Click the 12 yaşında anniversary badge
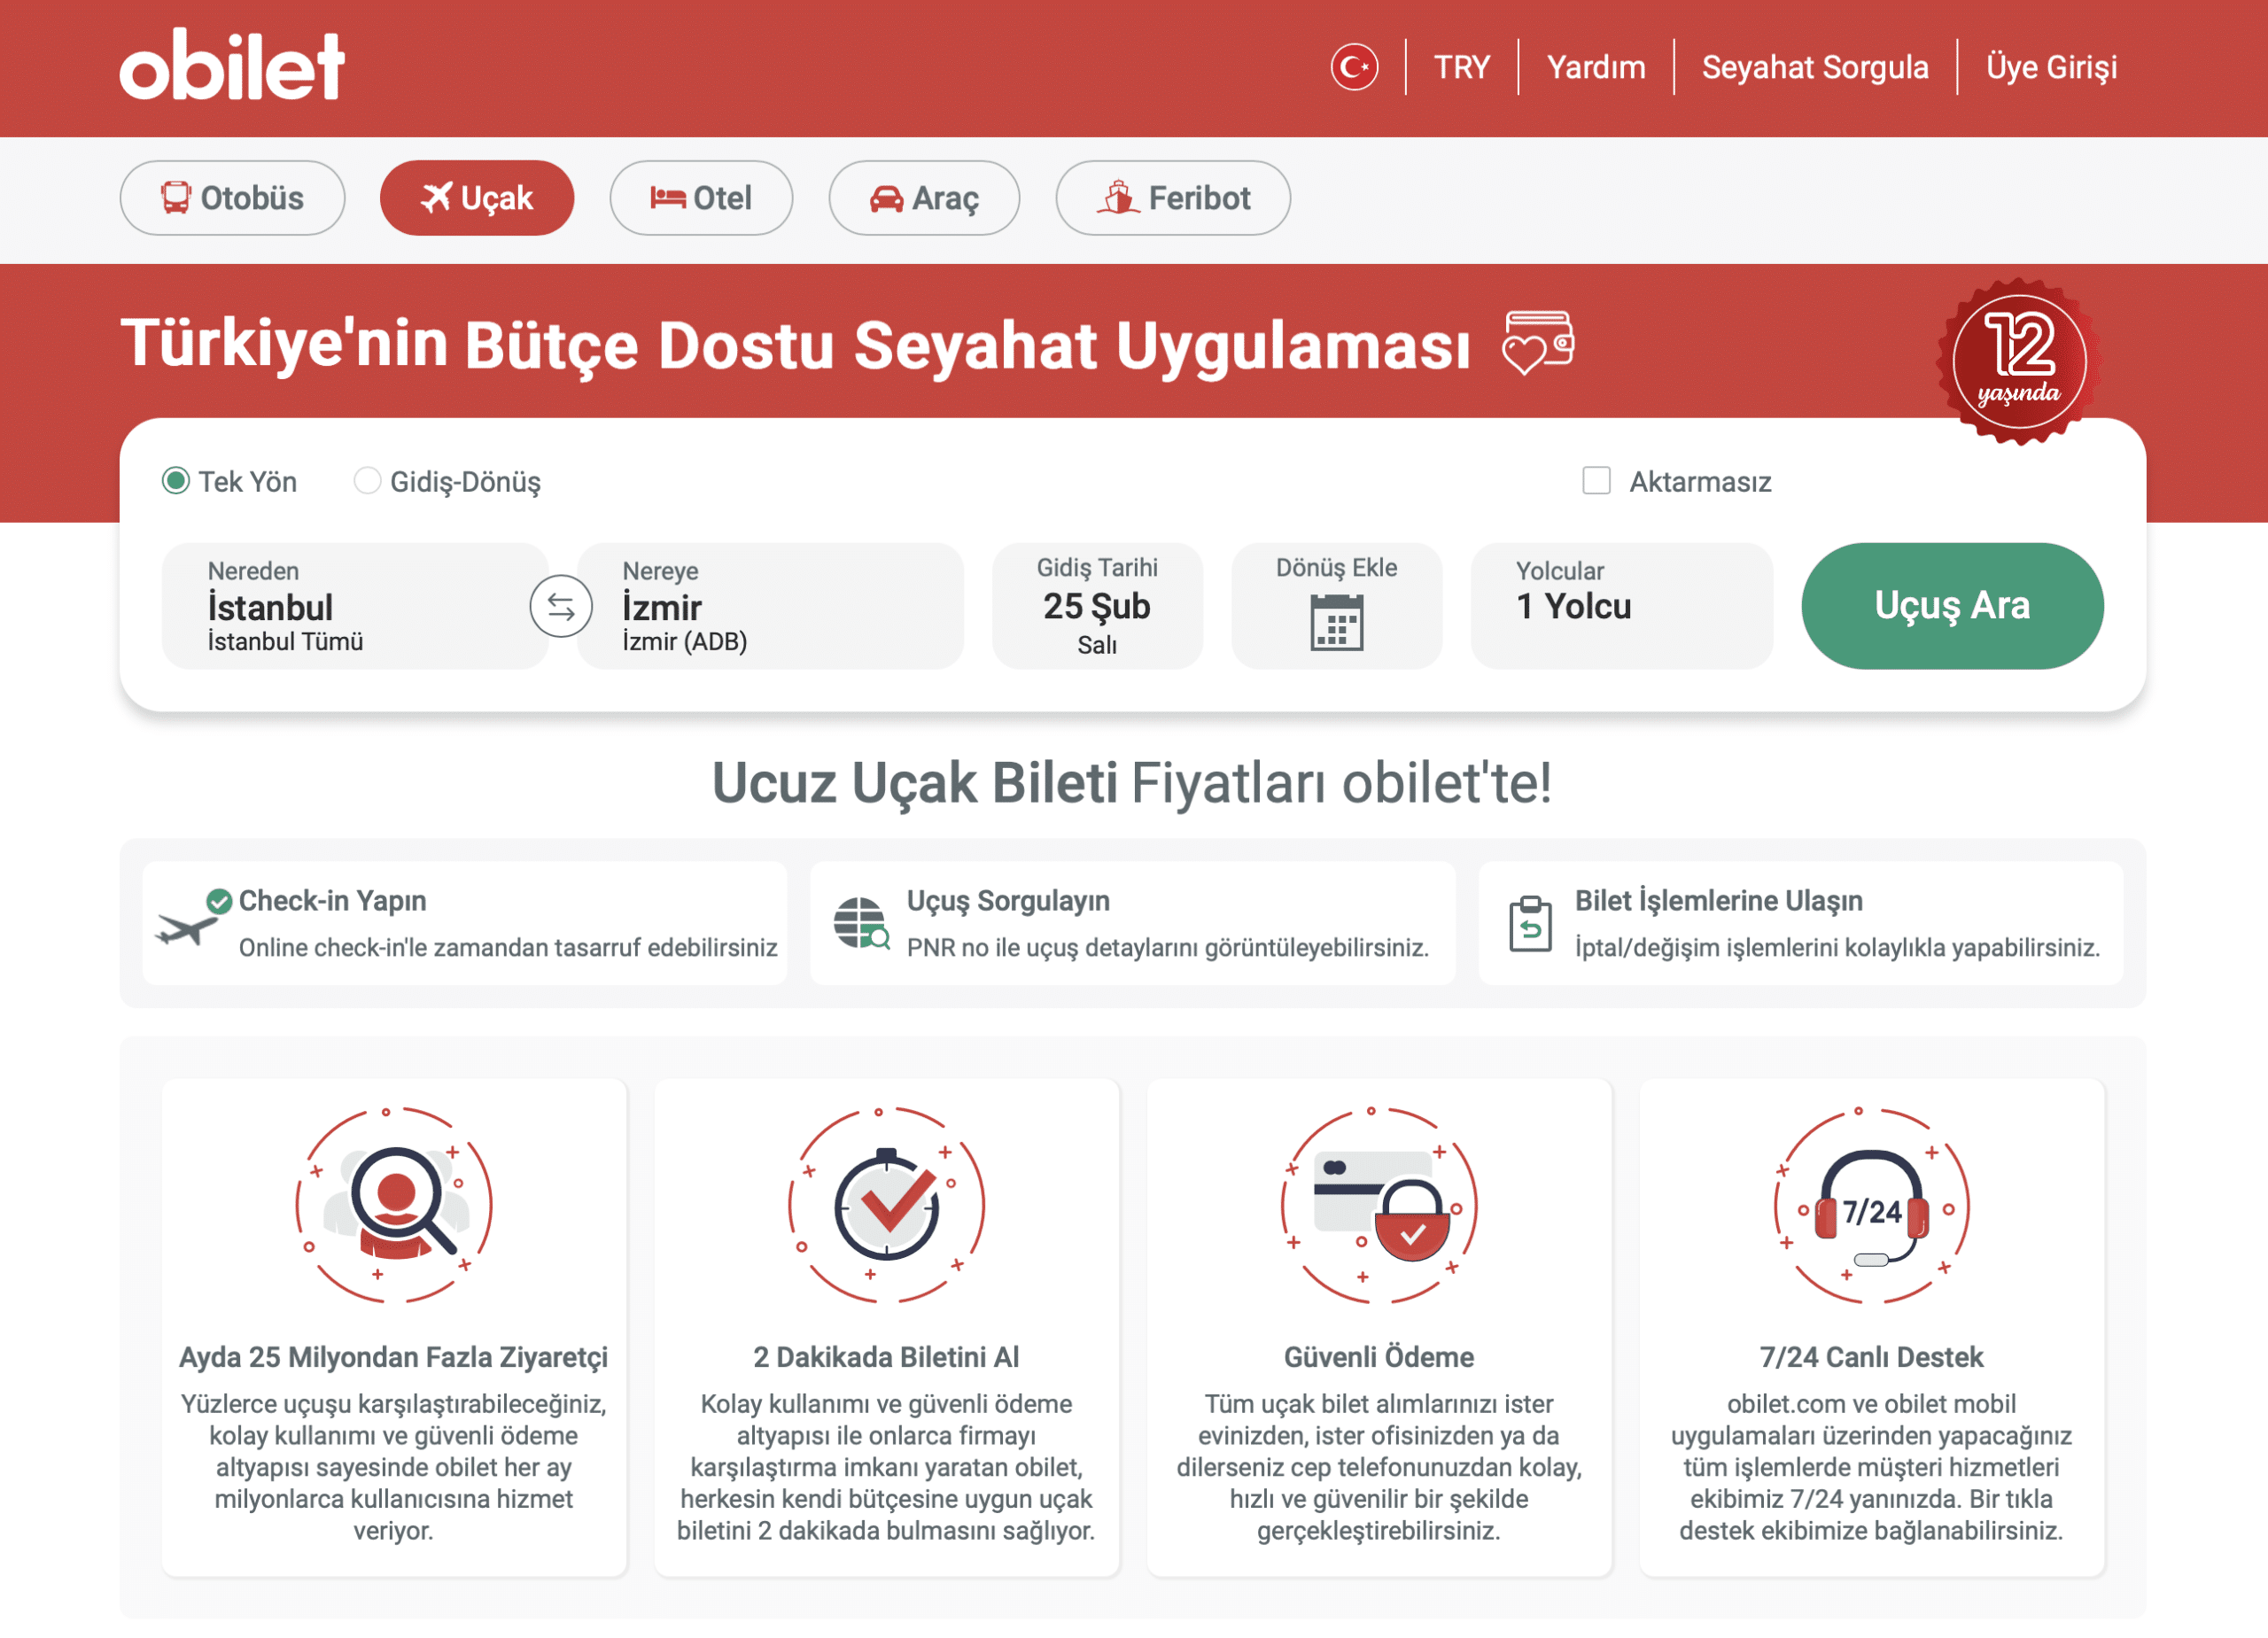 click(2019, 362)
